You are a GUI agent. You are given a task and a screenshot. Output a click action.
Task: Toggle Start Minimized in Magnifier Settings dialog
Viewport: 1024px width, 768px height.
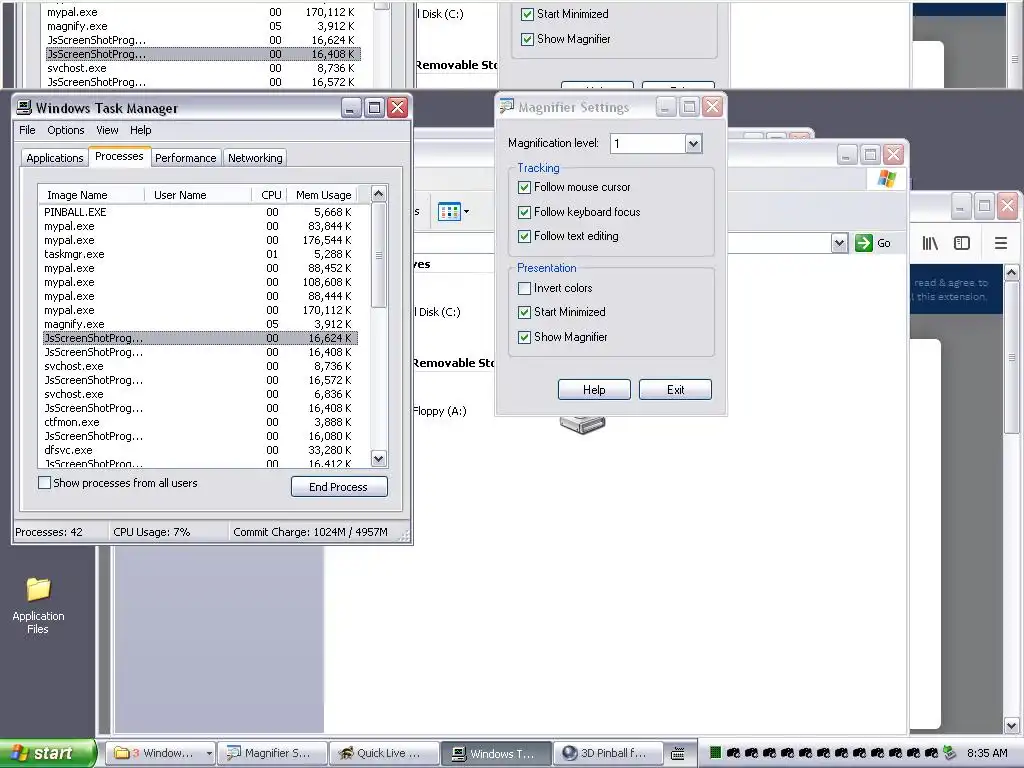(524, 312)
